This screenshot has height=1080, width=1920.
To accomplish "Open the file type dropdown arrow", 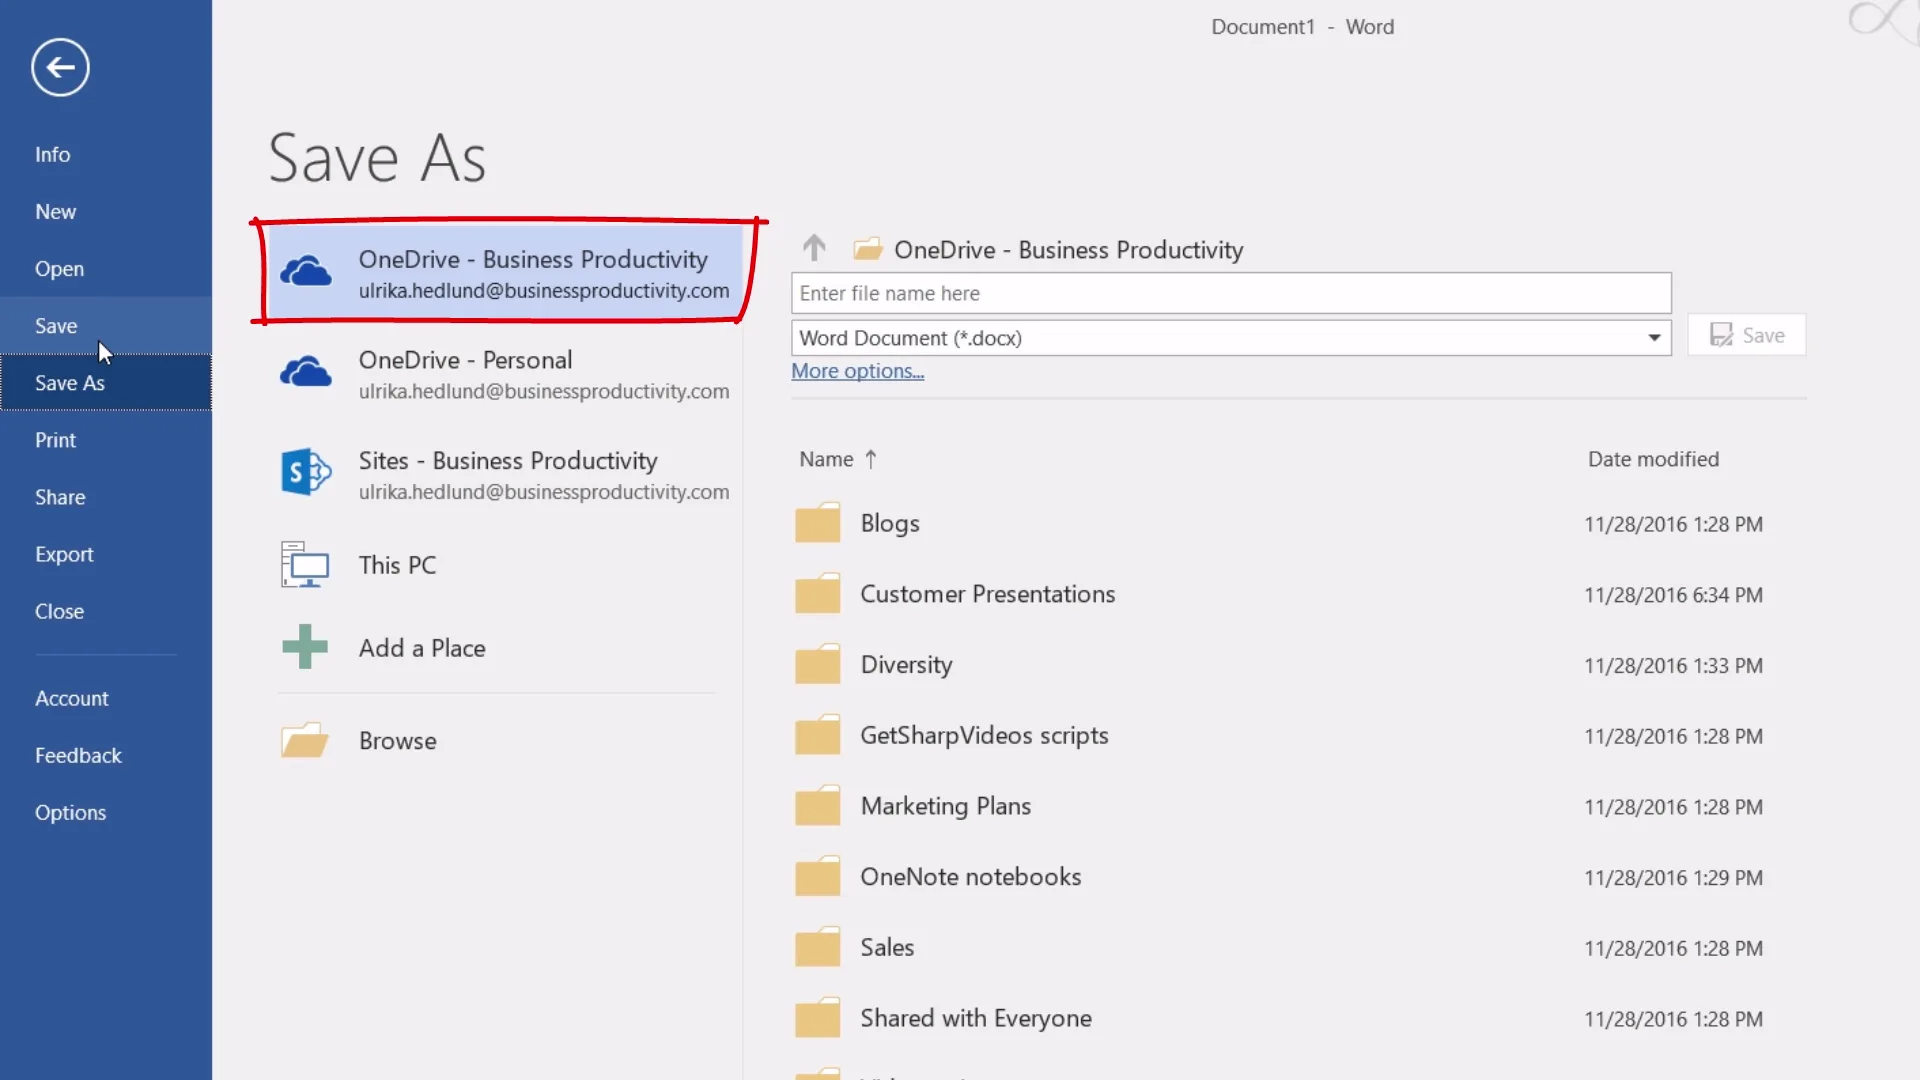I will coord(1654,338).
